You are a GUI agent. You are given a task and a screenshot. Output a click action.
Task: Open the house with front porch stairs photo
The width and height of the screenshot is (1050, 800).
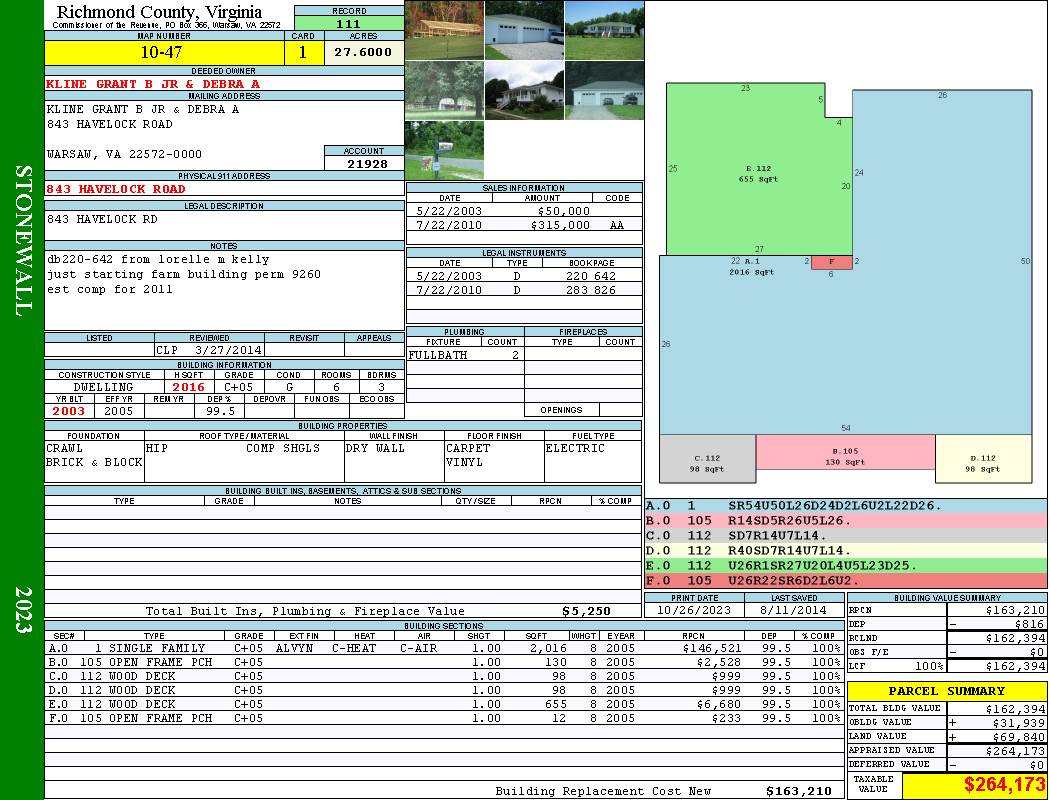click(x=524, y=90)
